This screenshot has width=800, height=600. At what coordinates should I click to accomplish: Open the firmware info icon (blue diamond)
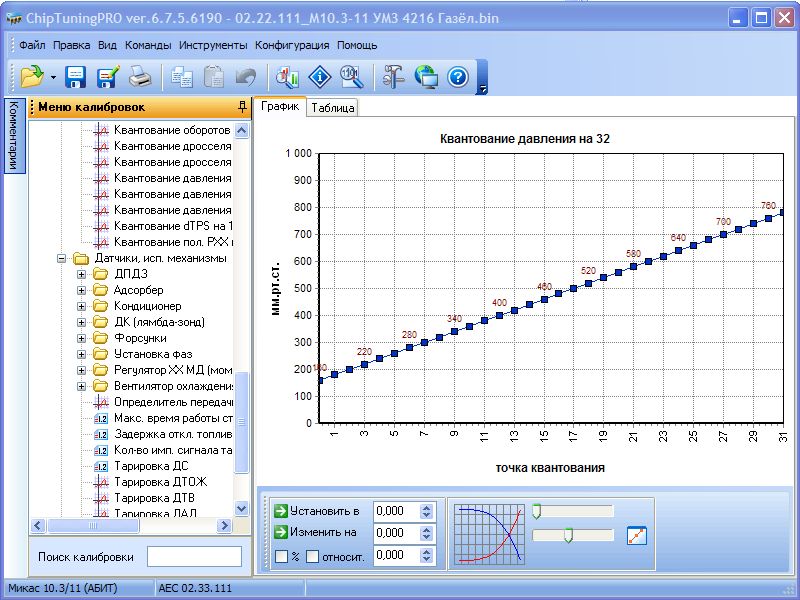point(319,76)
